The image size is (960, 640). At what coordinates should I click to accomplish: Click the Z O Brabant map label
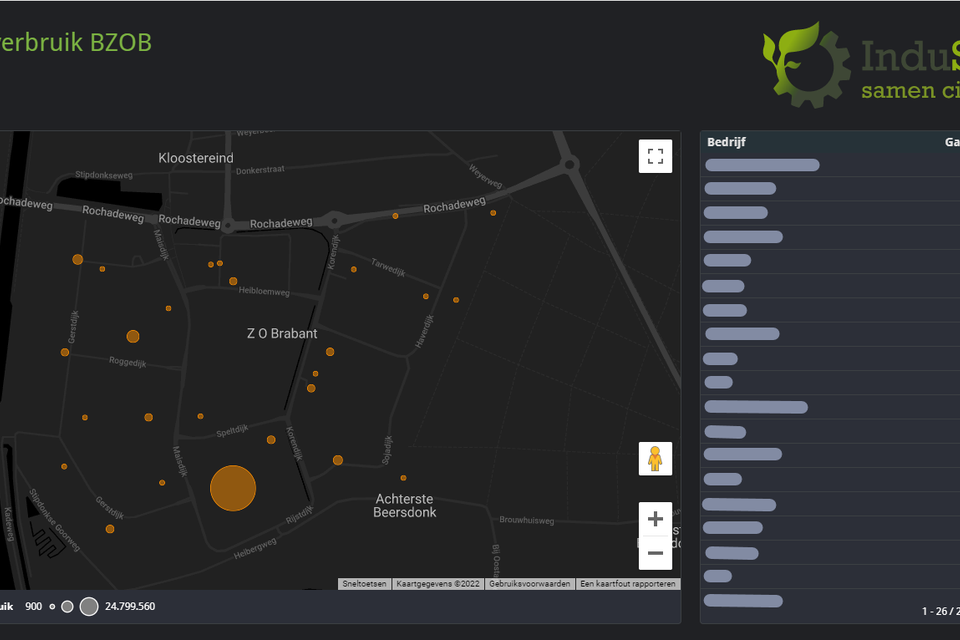tap(282, 334)
